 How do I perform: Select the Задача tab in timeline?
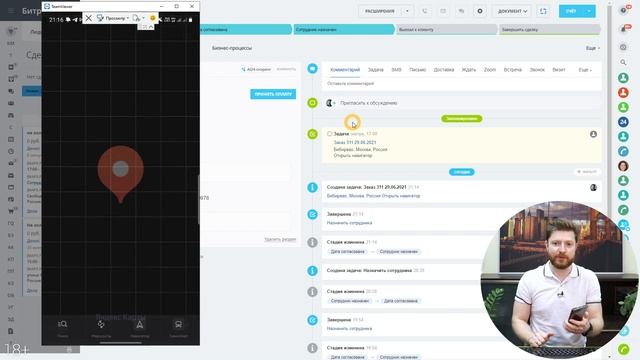[376, 70]
